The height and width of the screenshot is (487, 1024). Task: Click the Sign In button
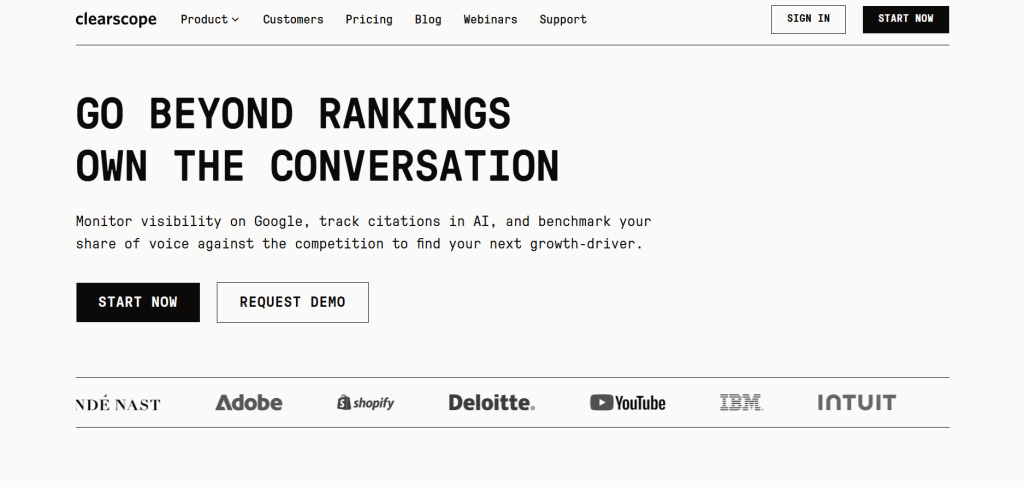(x=808, y=19)
